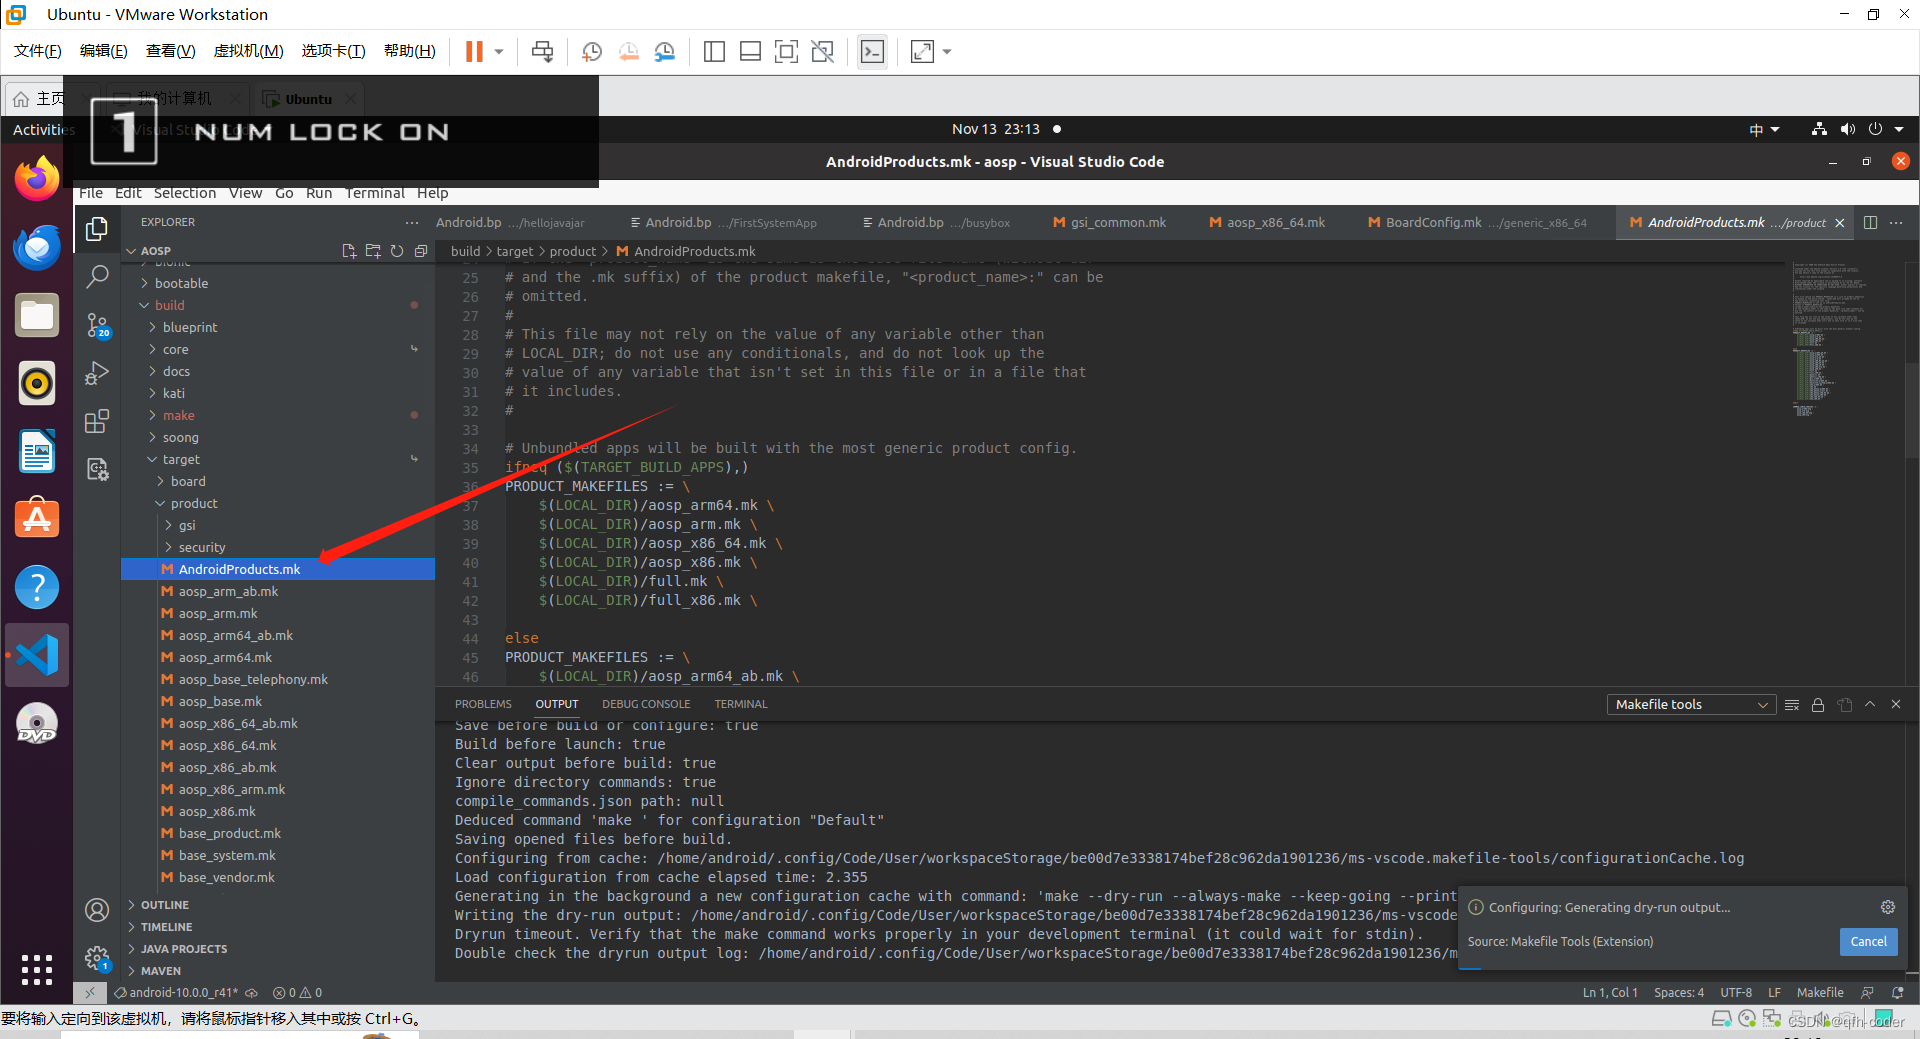
Task: Click New File icon in AOSP explorer header
Action: click(349, 251)
